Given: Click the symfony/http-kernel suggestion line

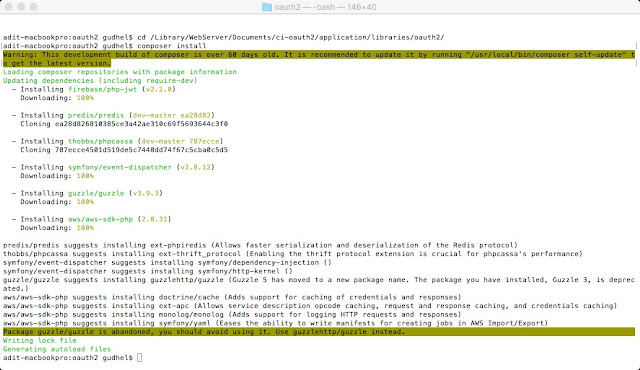Looking at the screenshot, I should pos(148,271).
